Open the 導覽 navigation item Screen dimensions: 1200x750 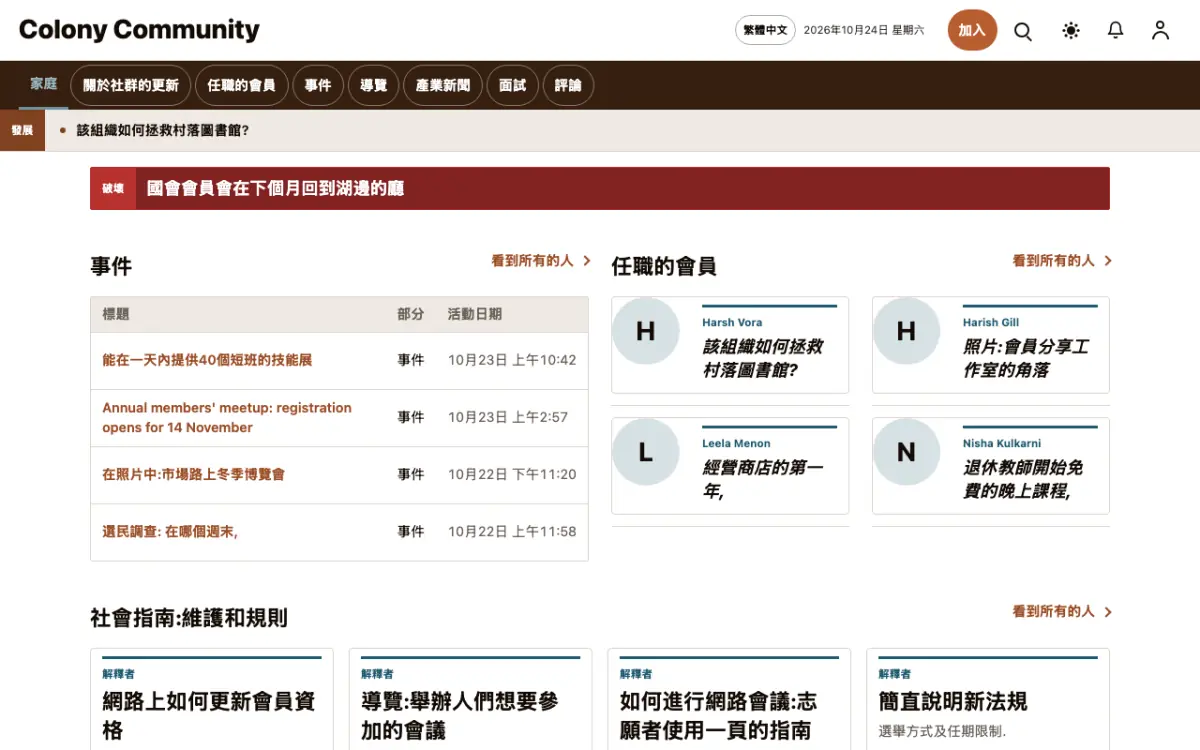click(374, 86)
